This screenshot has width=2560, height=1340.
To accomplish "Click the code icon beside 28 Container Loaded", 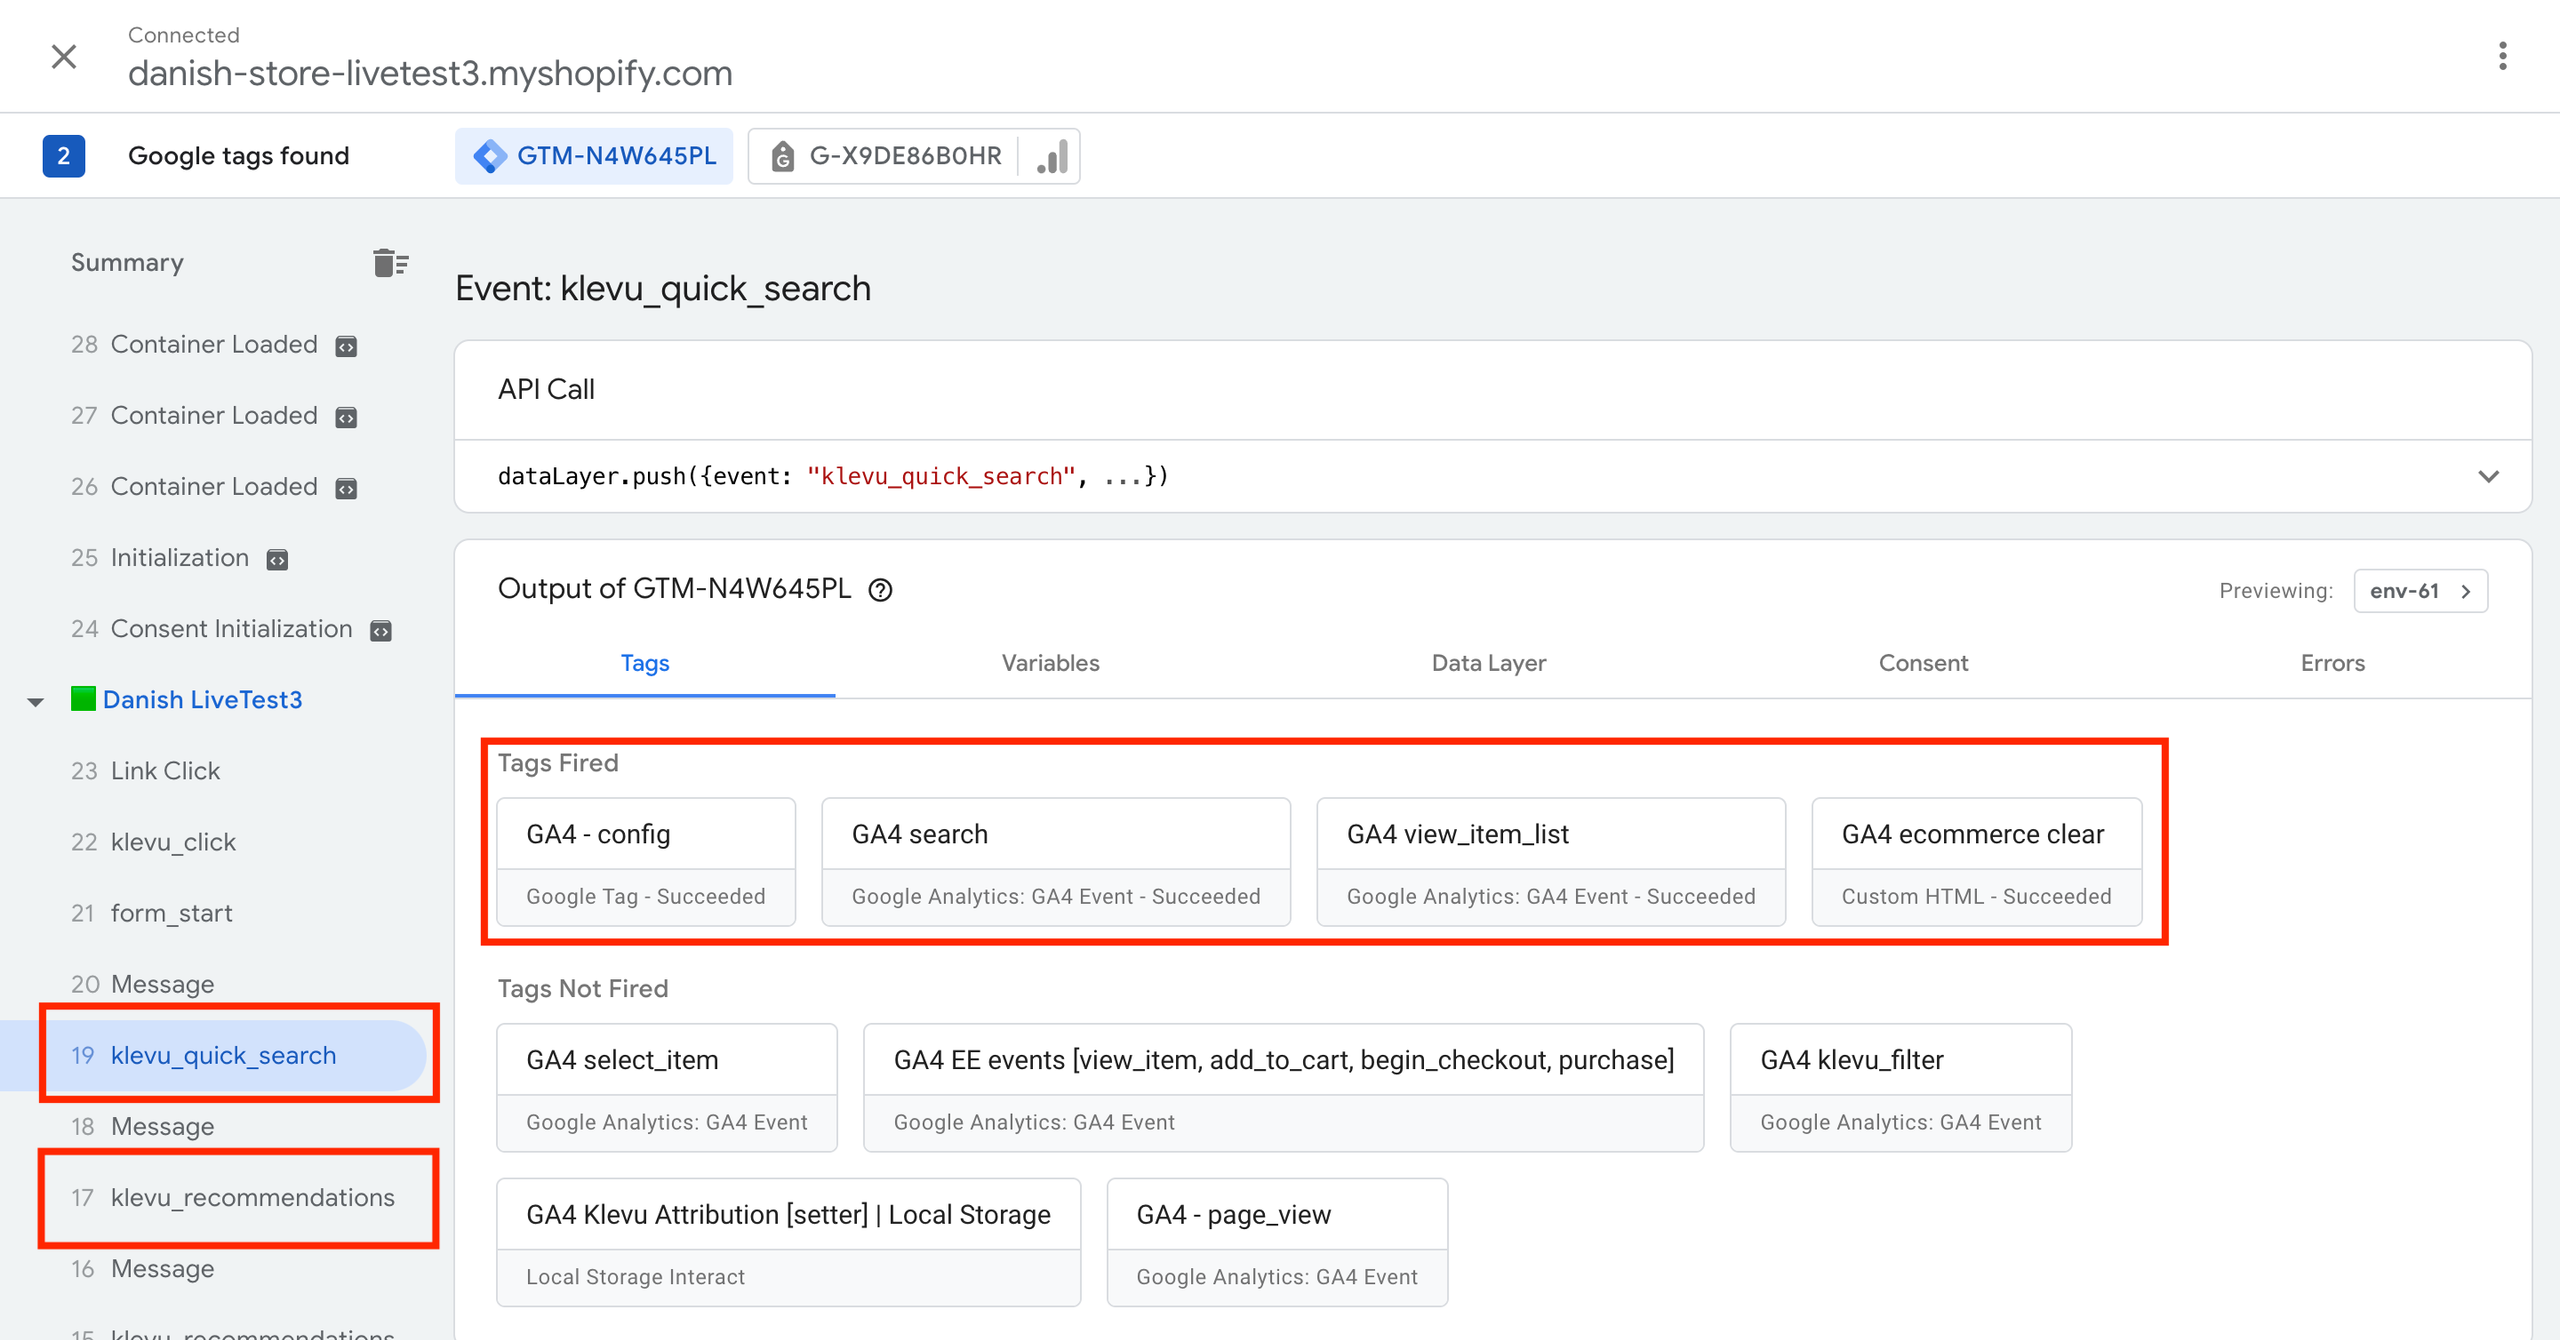I will (346, 346).
